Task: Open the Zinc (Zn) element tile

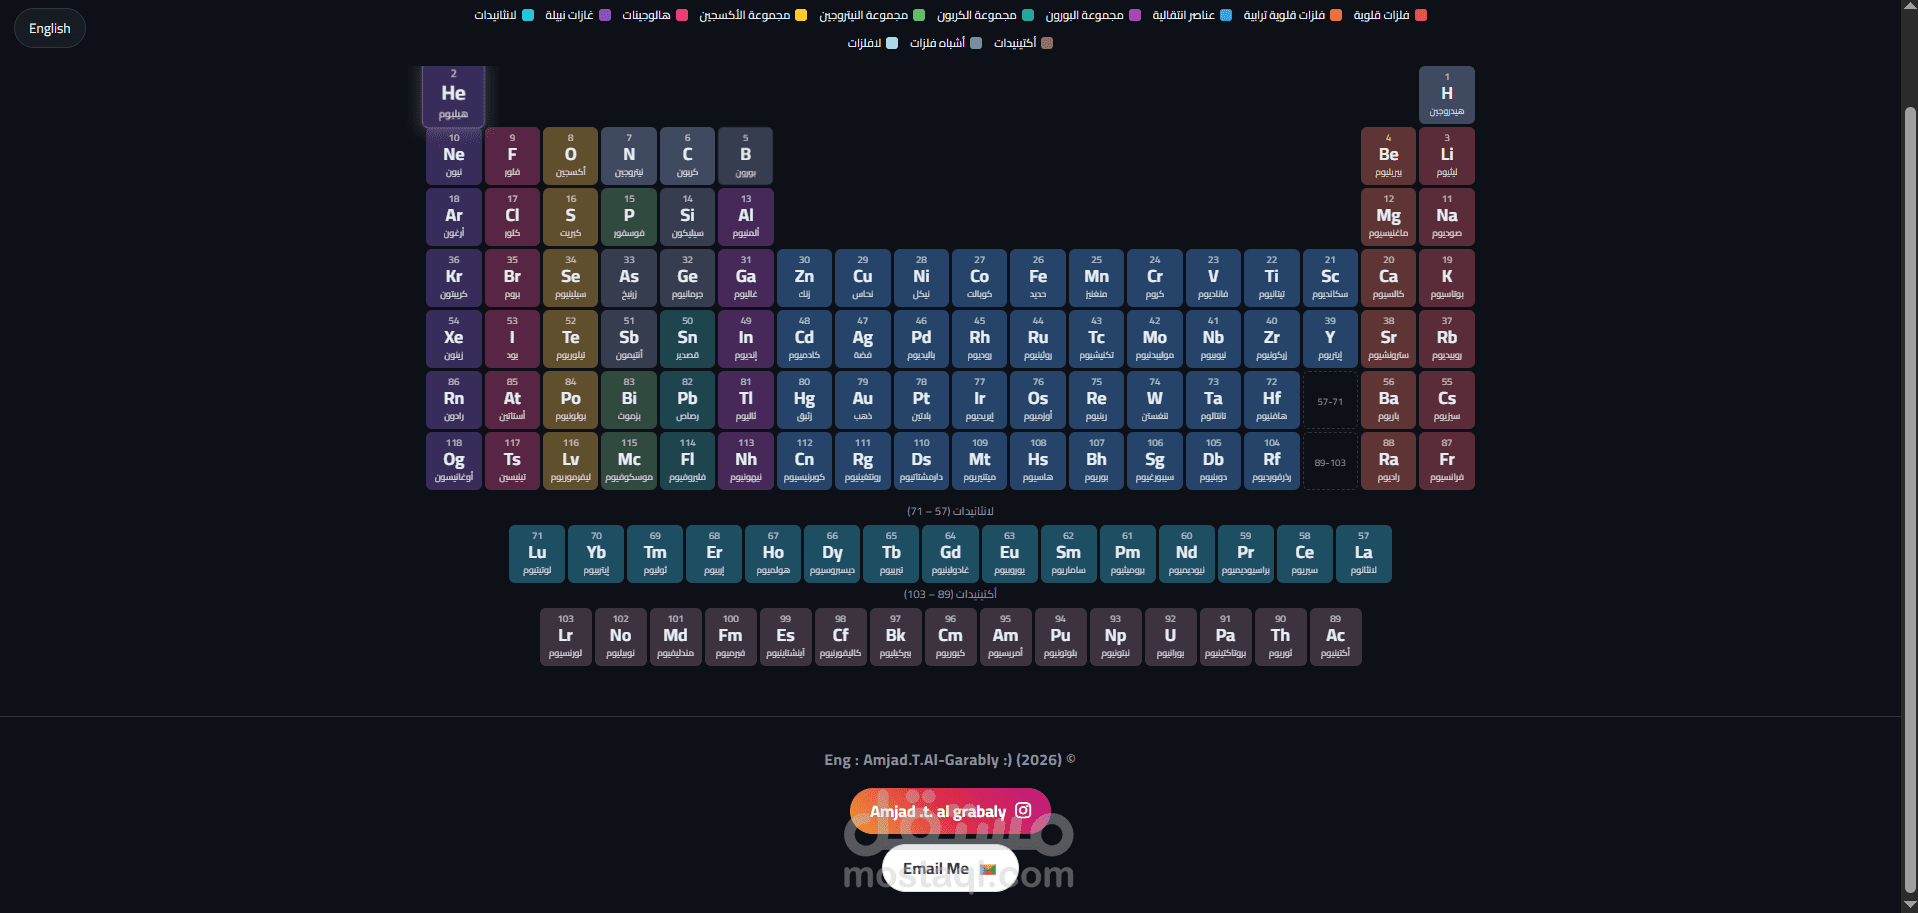Action: [804, 278]
